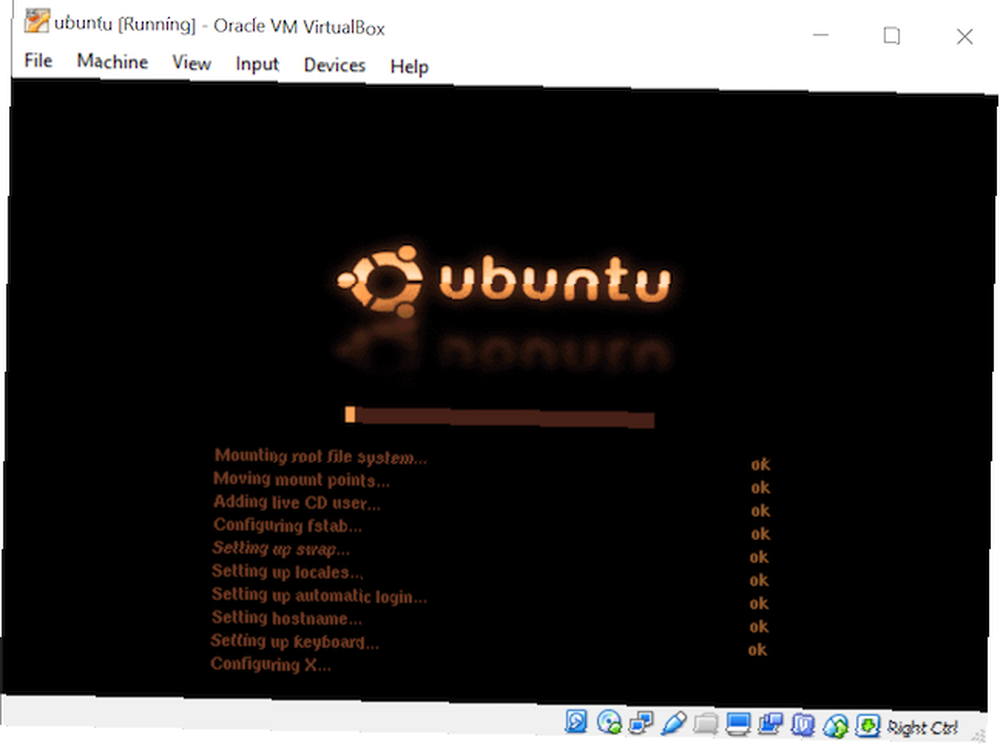Click the 'Setting up automatic login...' line

point(319,595)
